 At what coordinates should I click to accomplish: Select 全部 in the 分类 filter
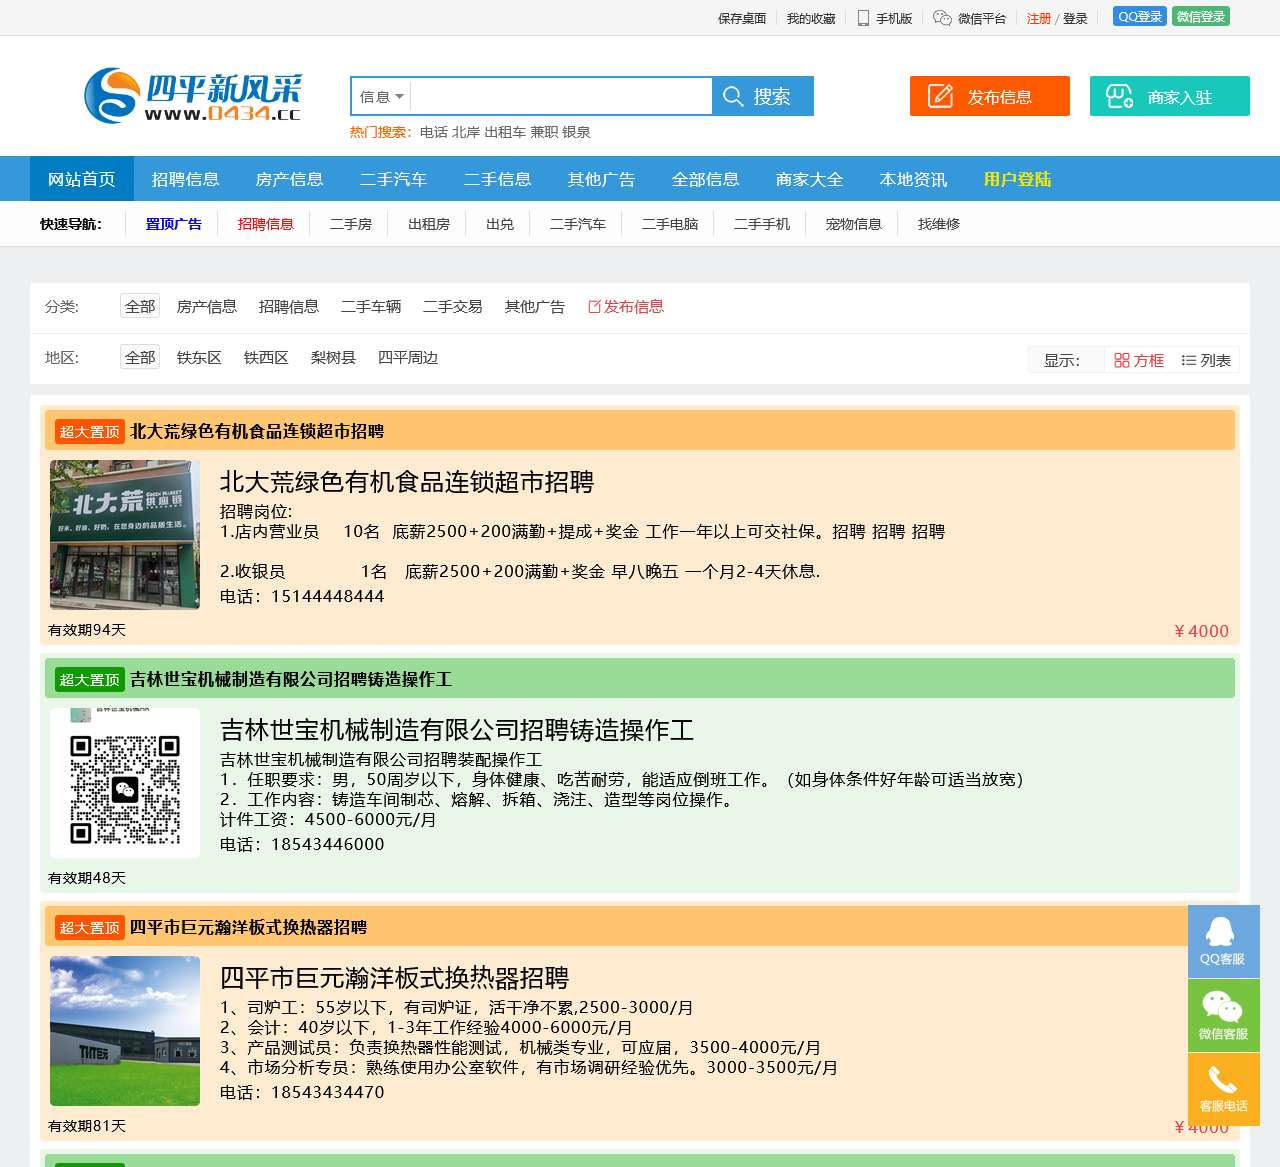pos(140,306)
